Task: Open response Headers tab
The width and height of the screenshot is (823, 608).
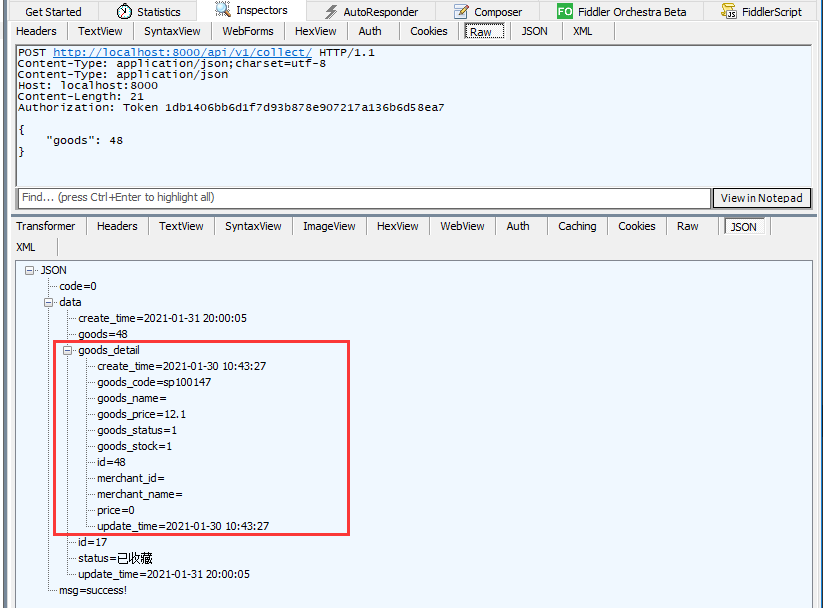Action: pyautogui.click(x=117, y=226)
